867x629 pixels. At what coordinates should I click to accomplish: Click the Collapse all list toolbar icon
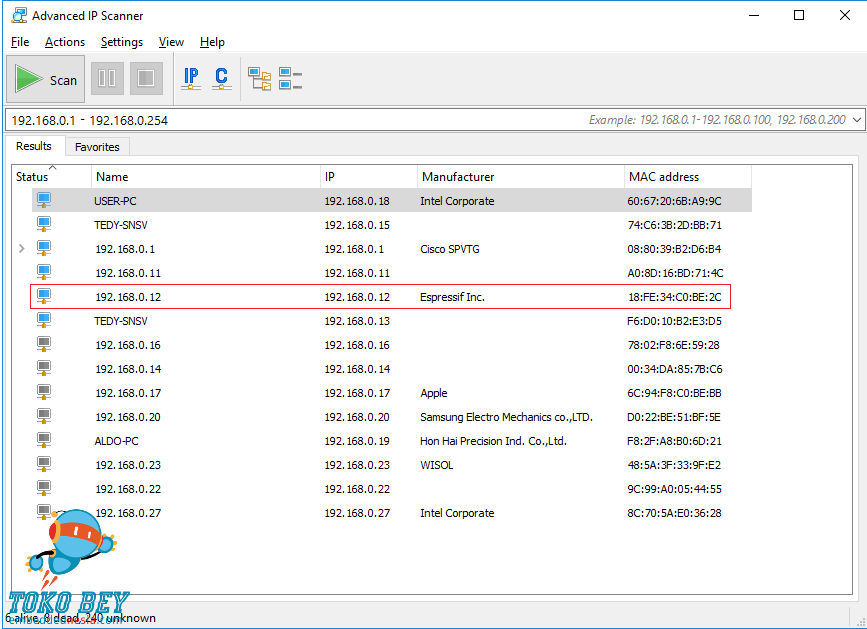(x=290, y=78)
